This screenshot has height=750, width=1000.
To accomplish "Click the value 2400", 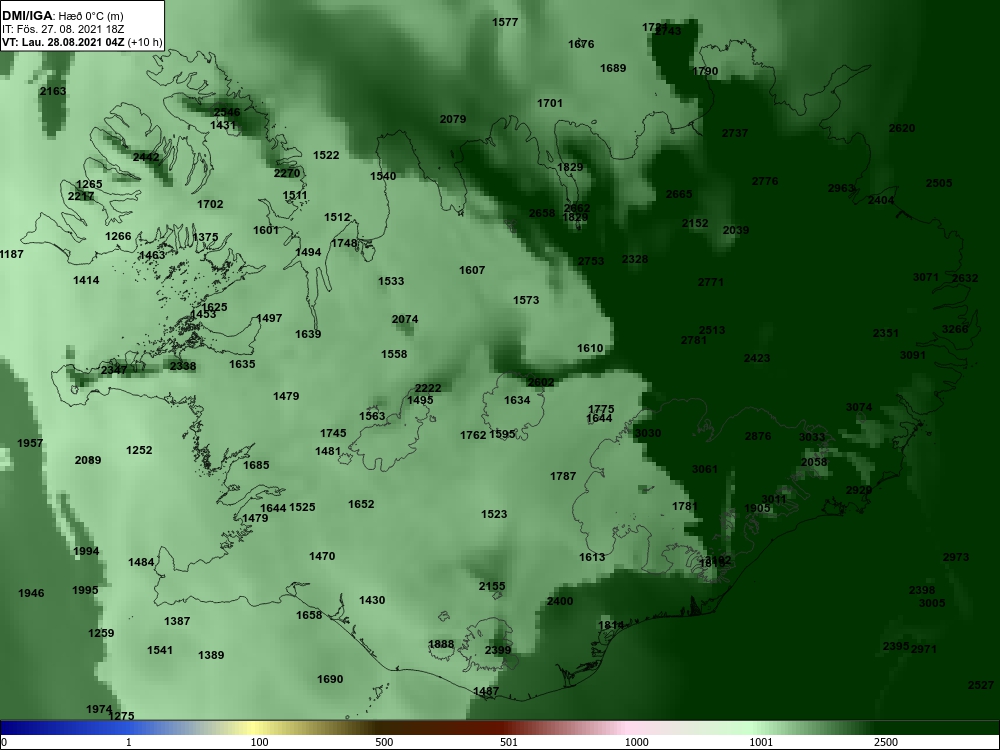I will pyautogui.click(x=560, y=601).
